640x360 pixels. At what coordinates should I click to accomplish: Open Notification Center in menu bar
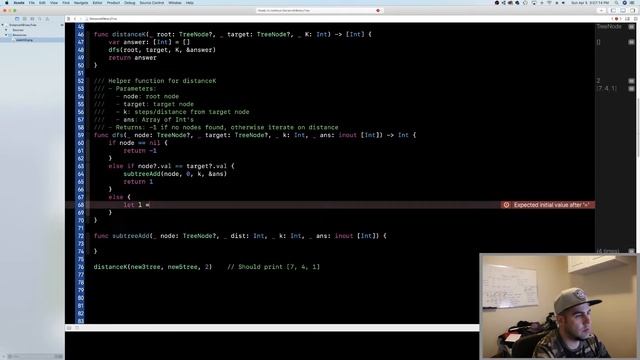[633, 3]
